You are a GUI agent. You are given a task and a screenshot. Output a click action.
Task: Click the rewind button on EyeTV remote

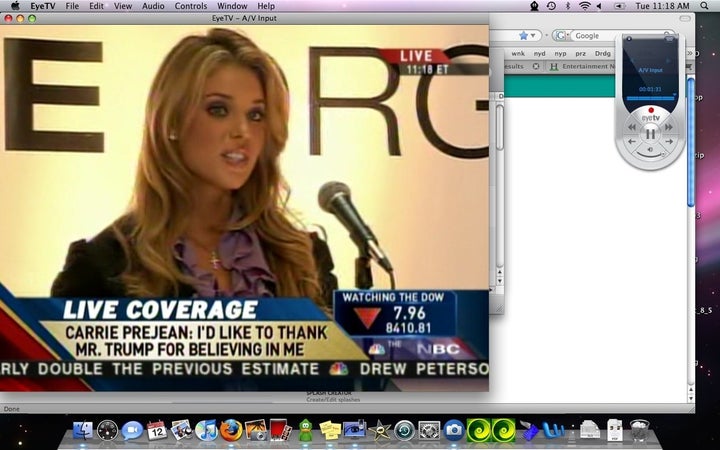click(x=632, y=127)
